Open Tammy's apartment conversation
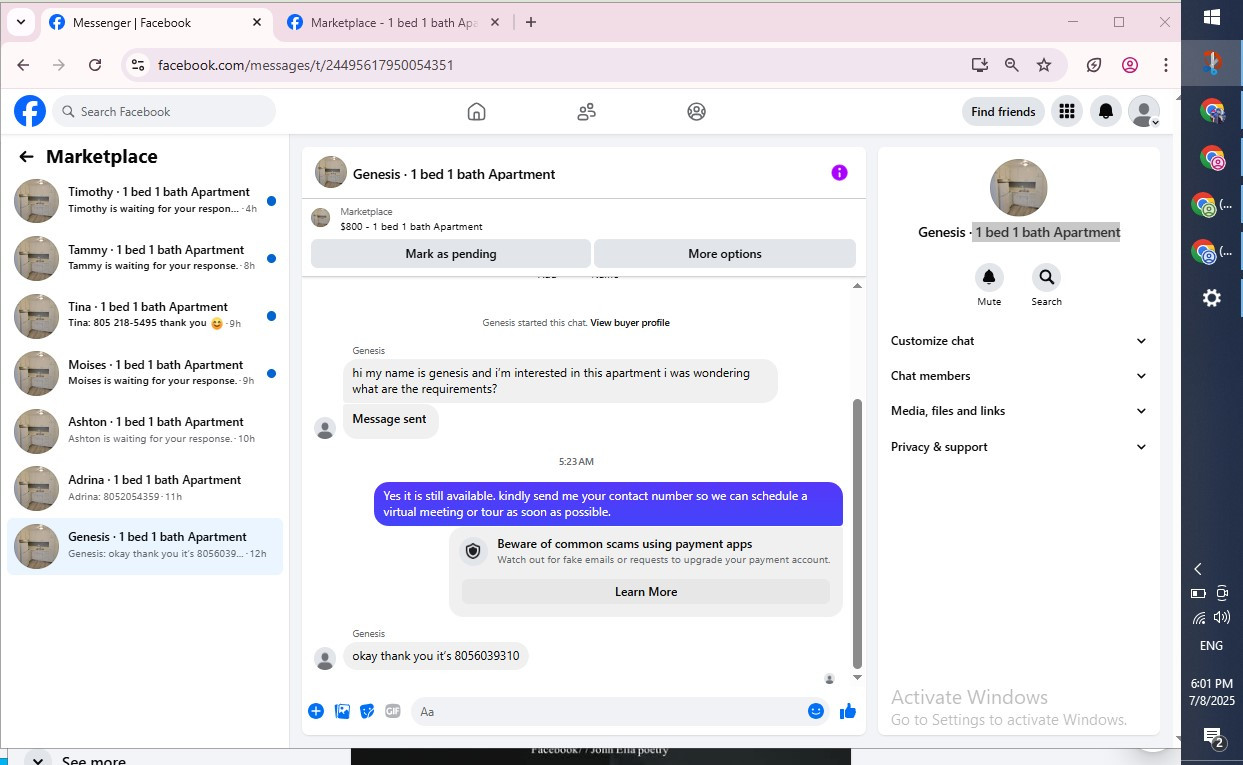The image size is (1243, 765). 145,258
